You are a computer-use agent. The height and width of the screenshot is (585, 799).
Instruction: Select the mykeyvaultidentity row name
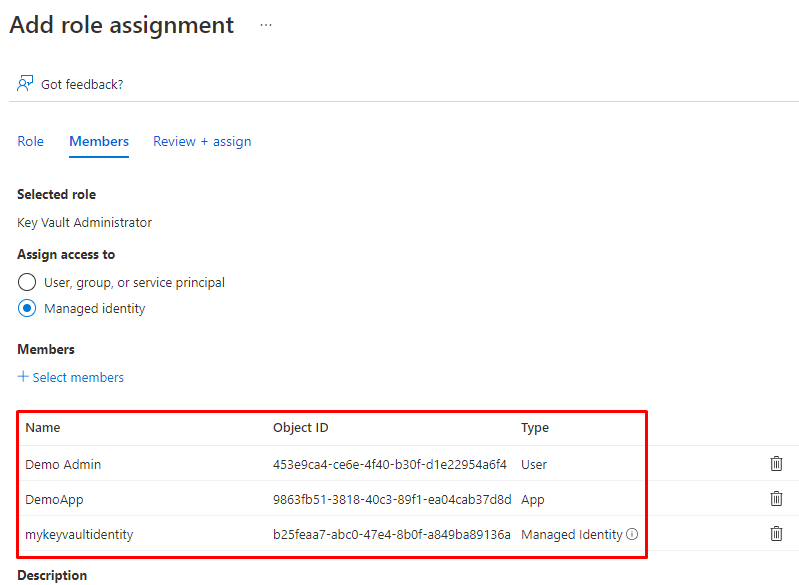(x=79, y=534)
